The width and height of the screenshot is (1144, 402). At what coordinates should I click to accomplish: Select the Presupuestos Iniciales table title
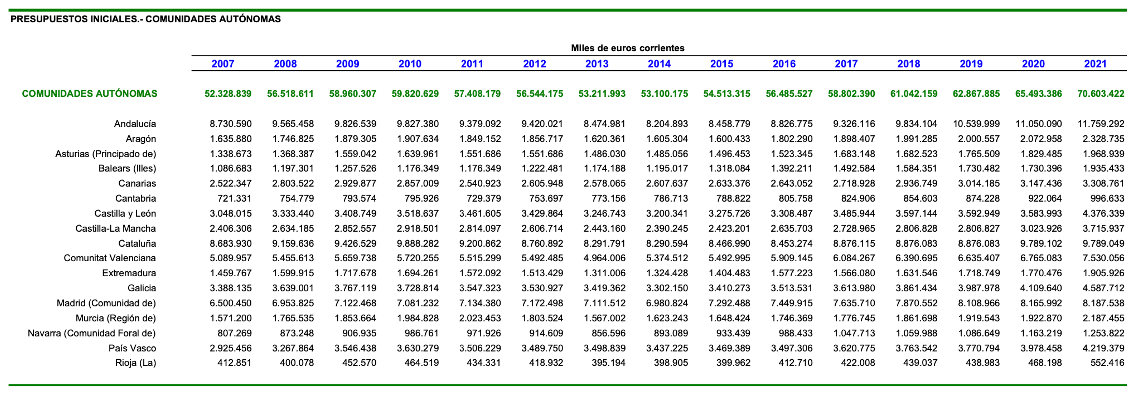[145, 19]
